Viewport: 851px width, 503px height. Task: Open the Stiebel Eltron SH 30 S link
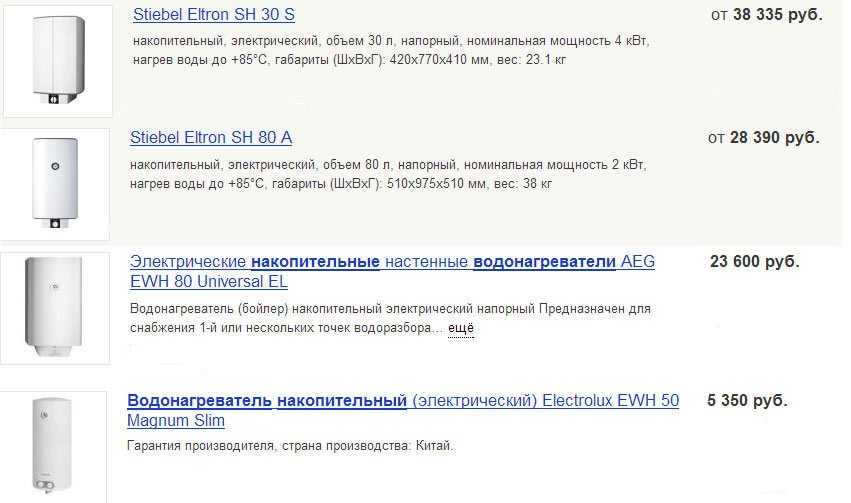click(x=214, y=15)
